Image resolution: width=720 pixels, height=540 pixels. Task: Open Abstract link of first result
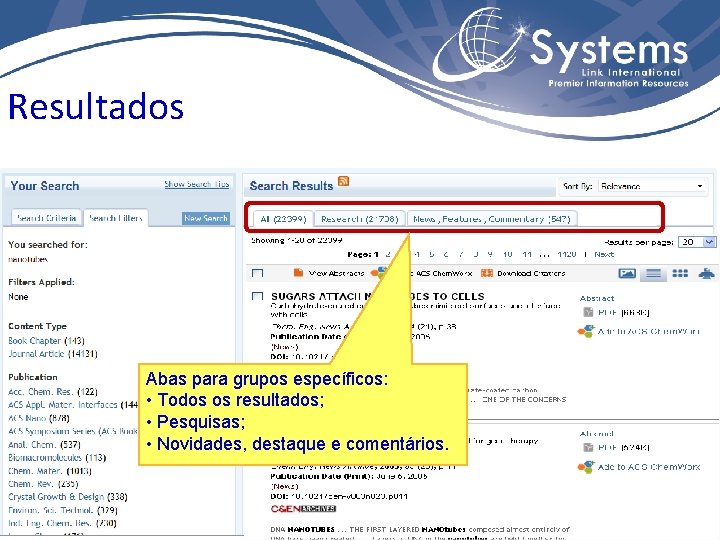(x=597, y=298)
